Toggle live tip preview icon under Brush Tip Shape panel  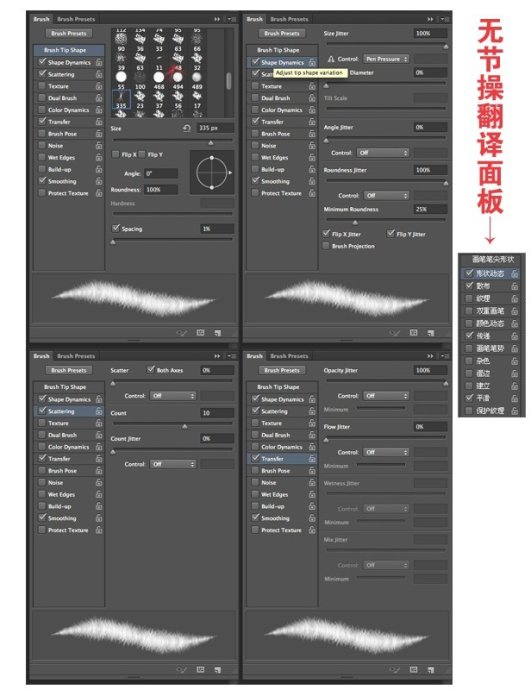pos(182,333)
